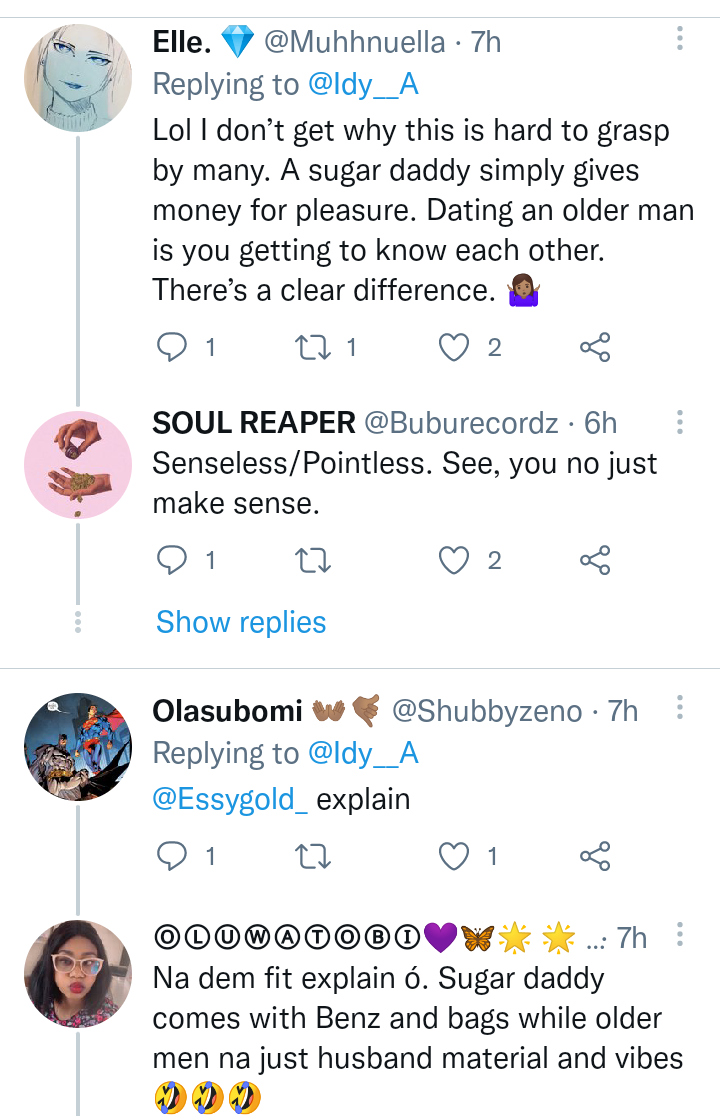
Task: Reply to Olasubomi's tweet
Action: coord(174,856)
